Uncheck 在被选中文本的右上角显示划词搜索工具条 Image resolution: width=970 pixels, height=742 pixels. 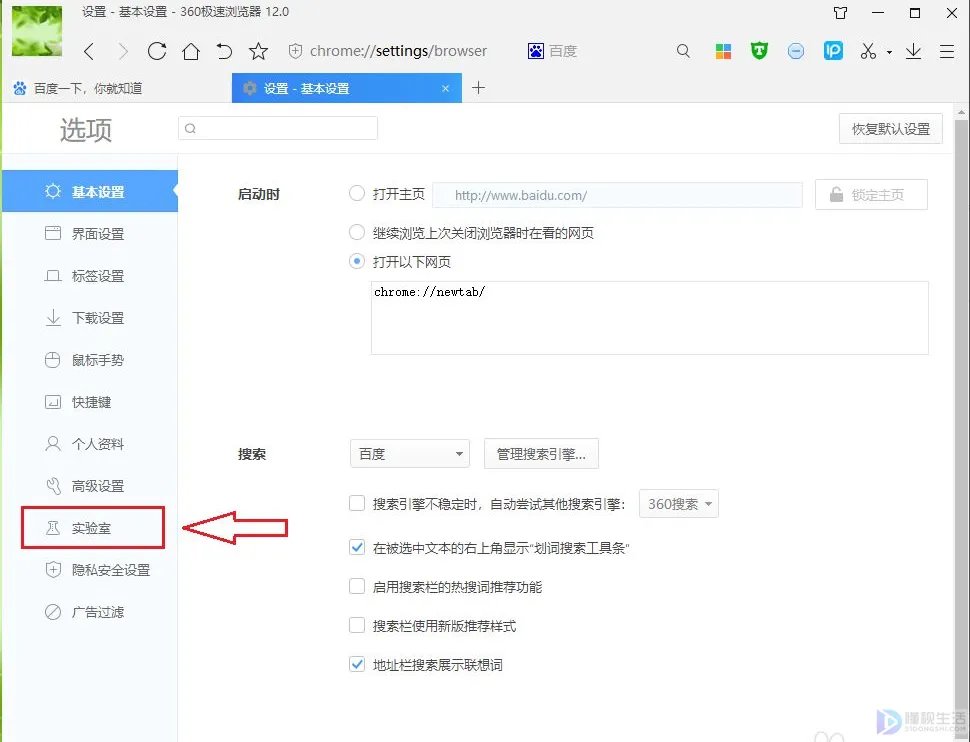(x=357, y=547)
